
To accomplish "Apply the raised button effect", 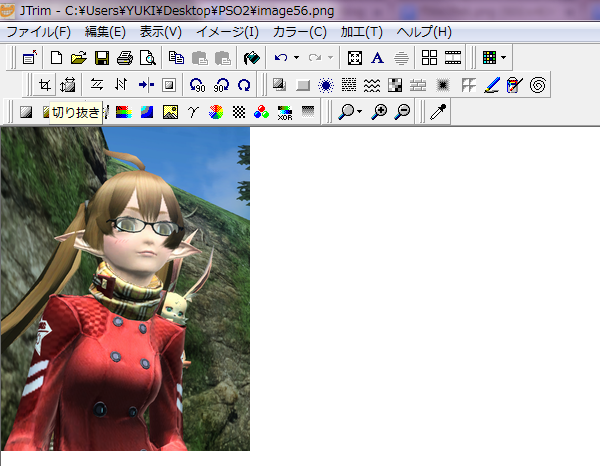I will 303,85.
